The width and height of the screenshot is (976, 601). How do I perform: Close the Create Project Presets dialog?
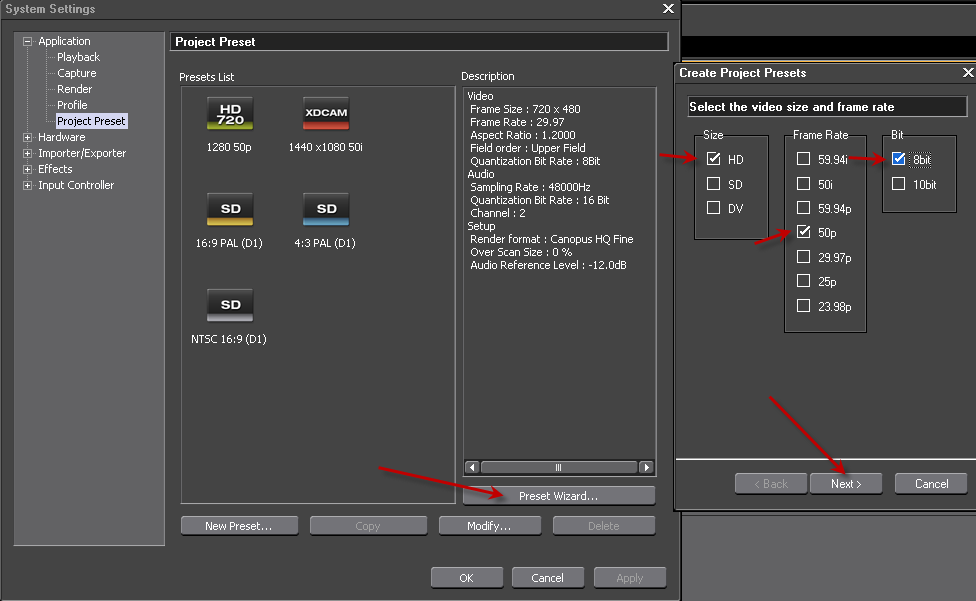pos(967,73)
